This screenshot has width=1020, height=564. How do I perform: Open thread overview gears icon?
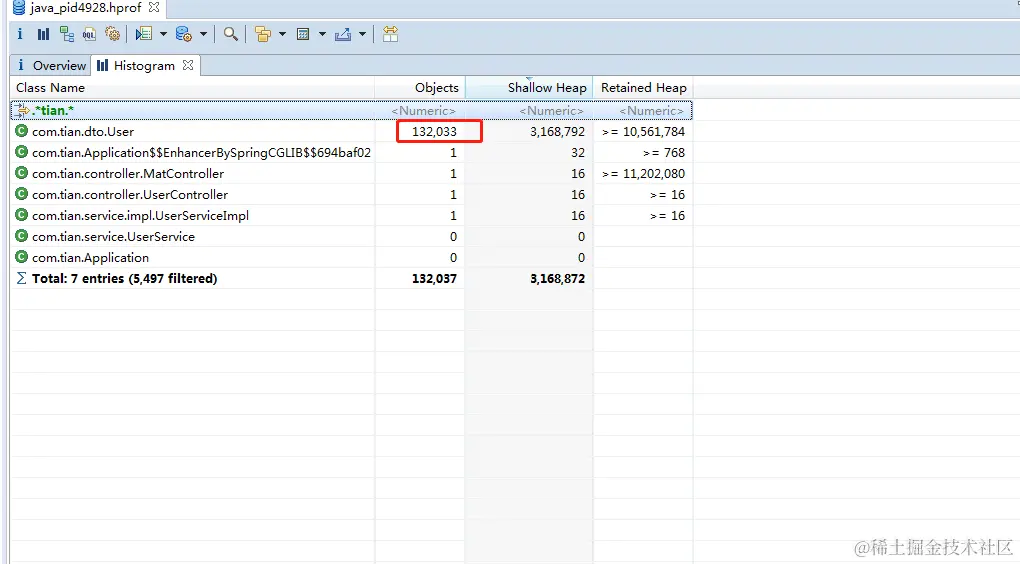113,34
